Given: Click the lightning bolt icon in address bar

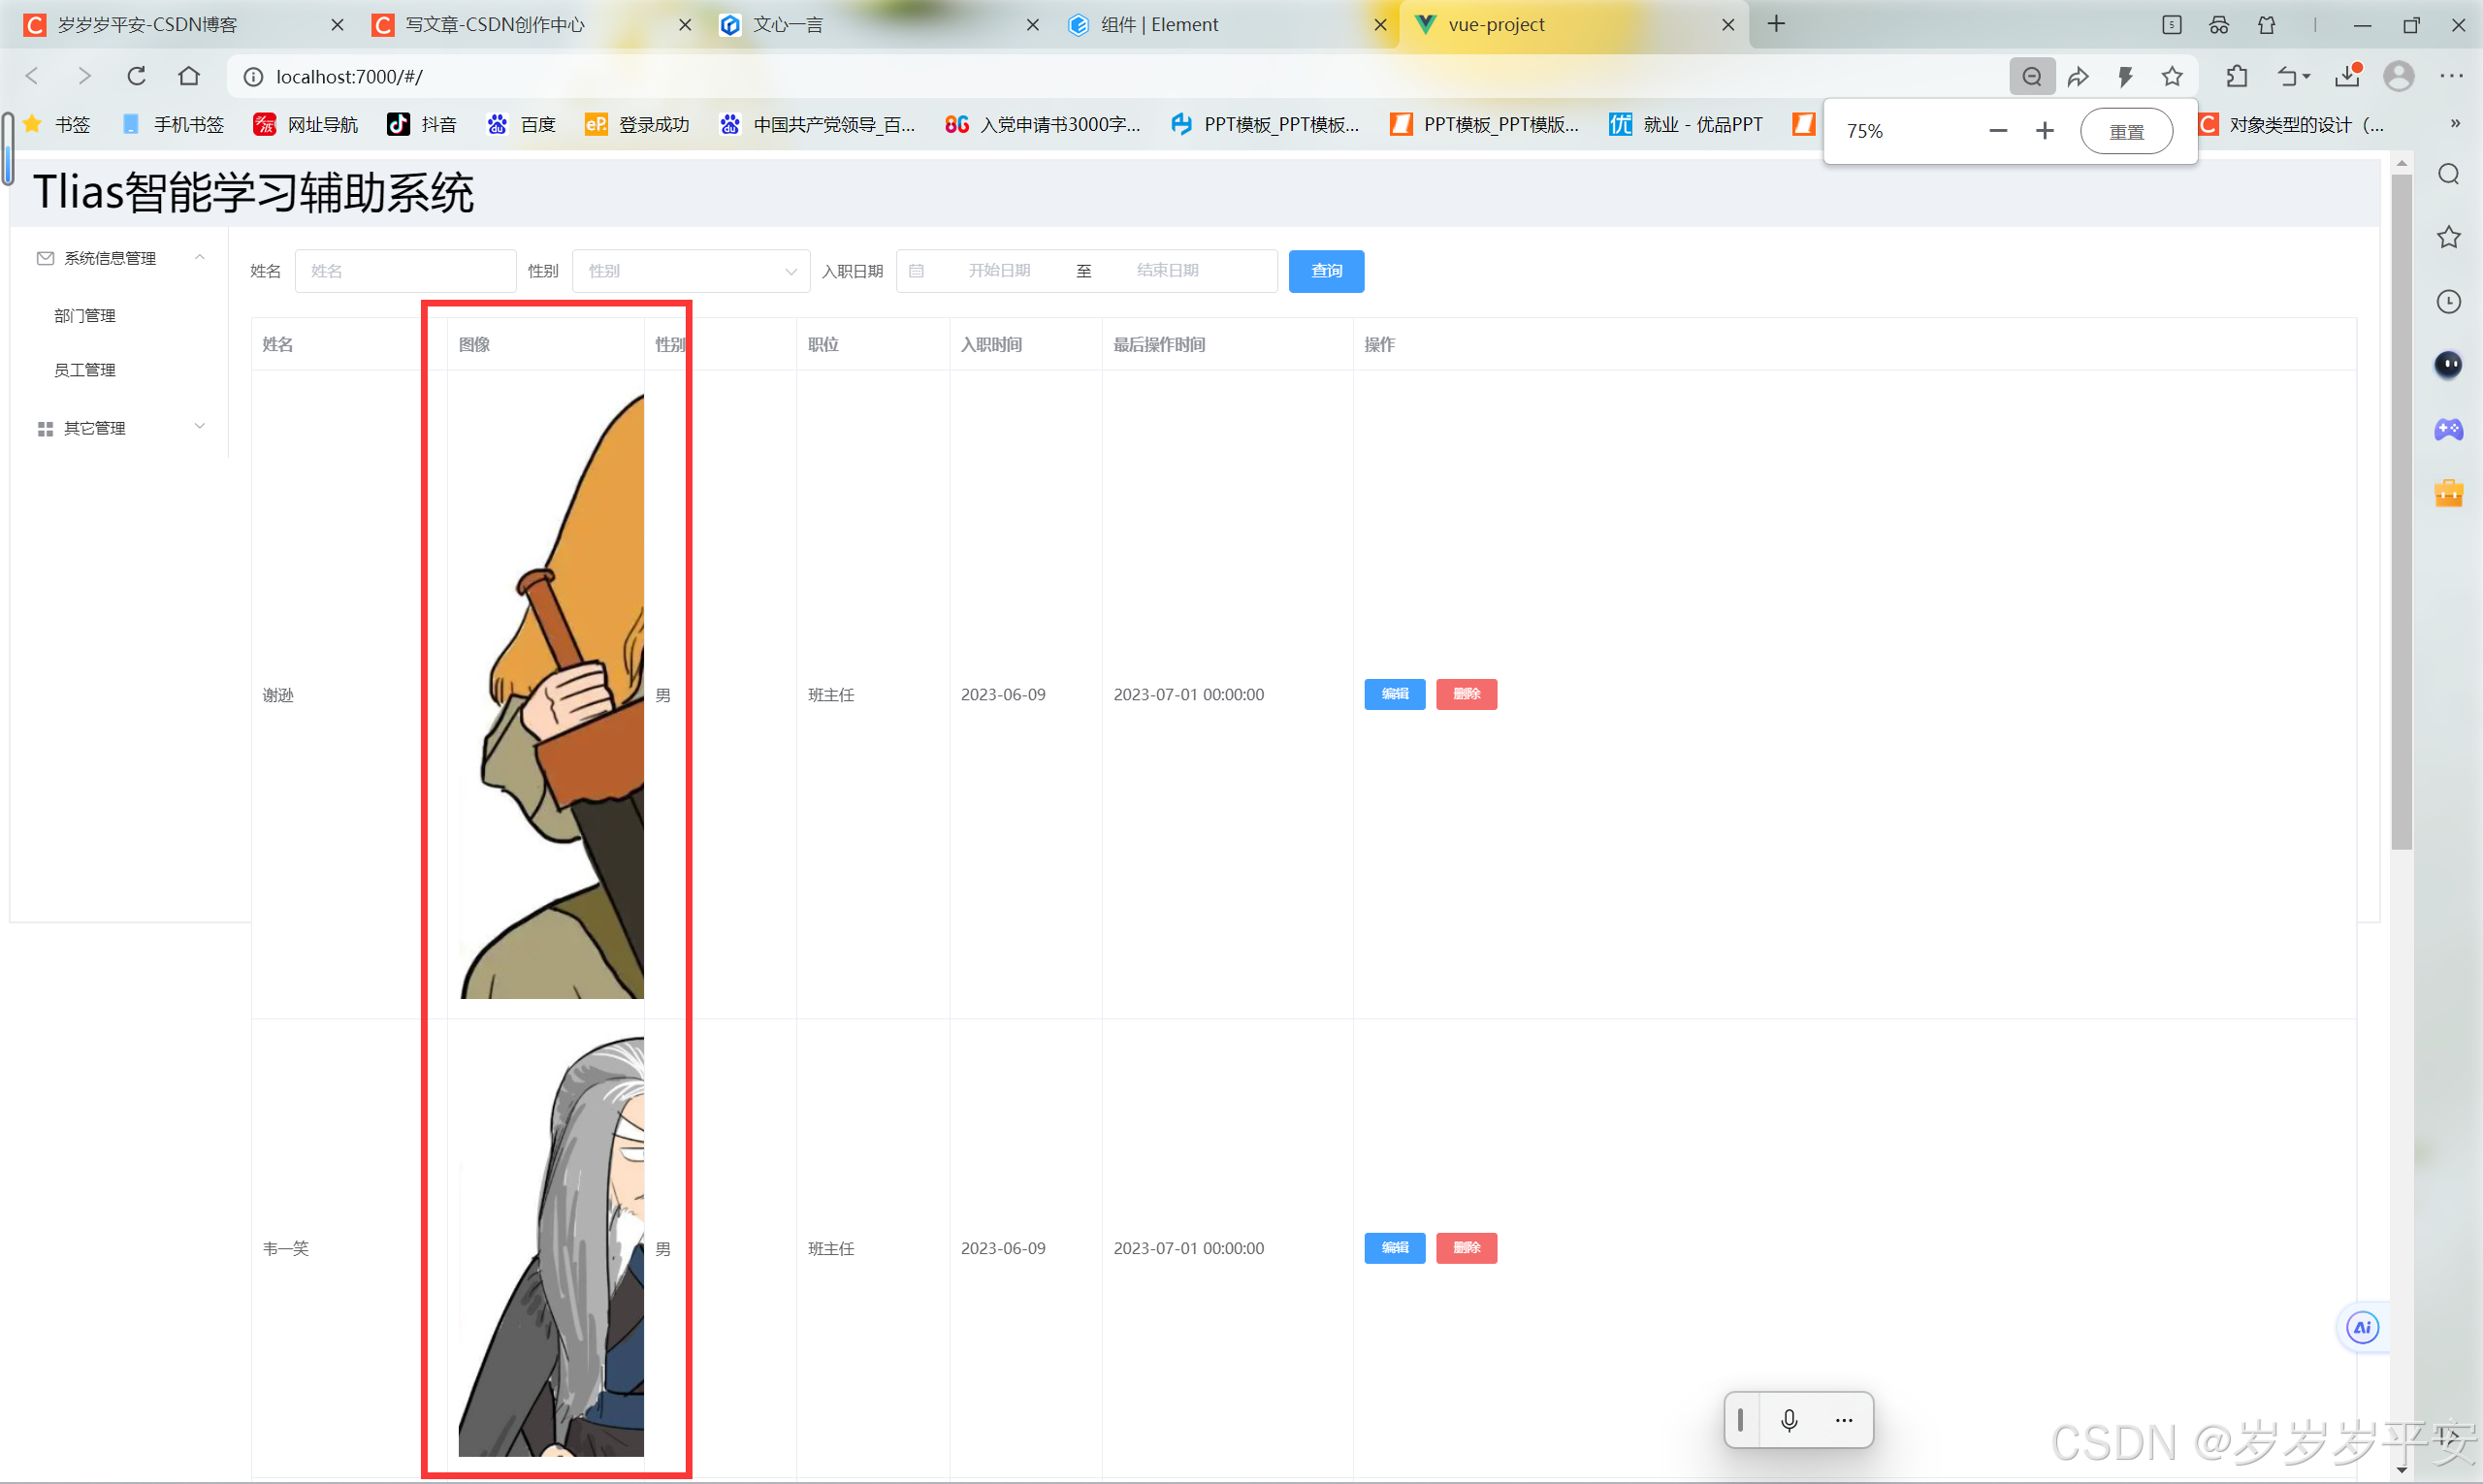Looking at the screenshot, I should 2125,76.
